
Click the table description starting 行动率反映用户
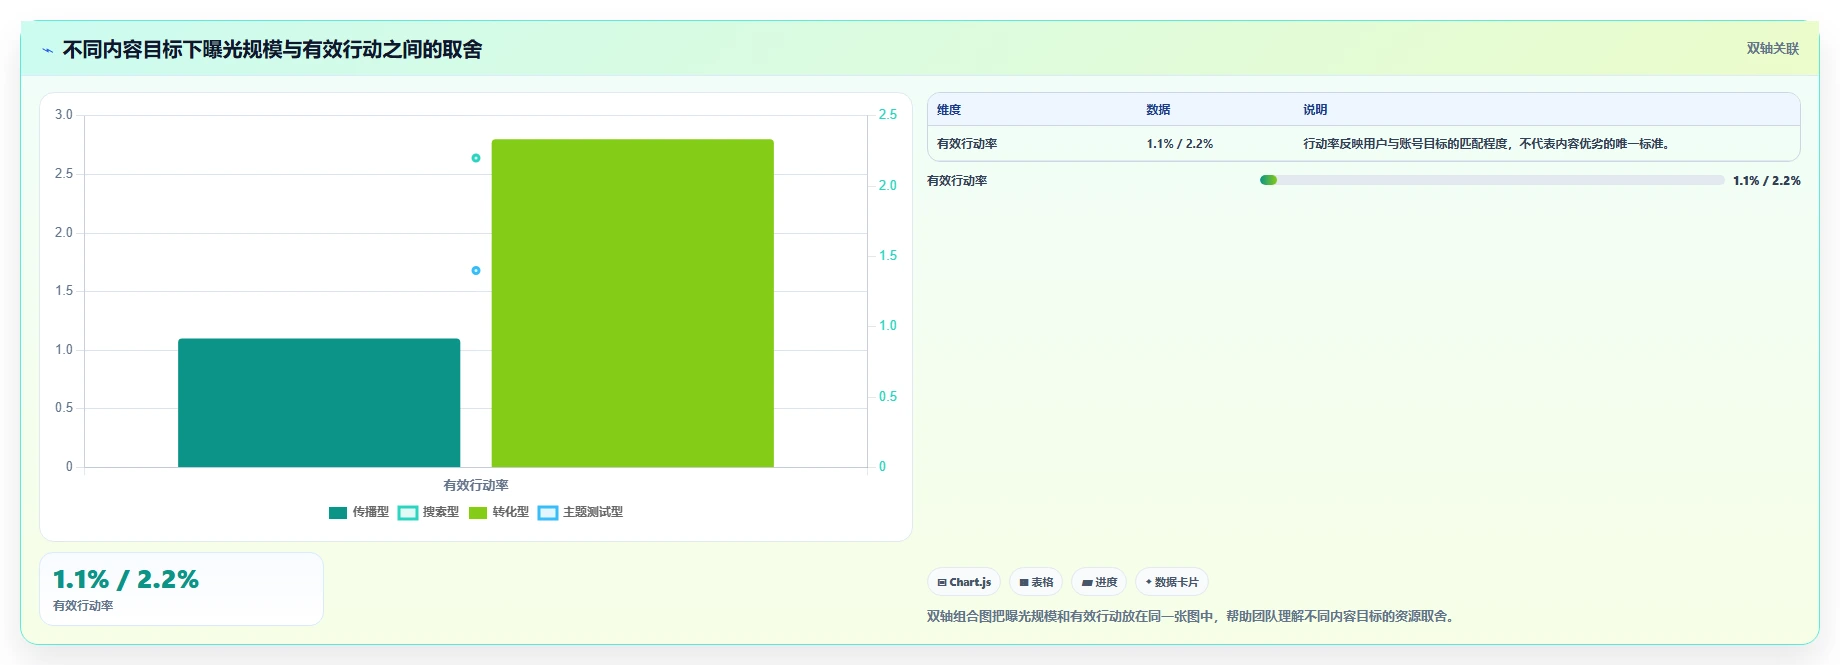pos(1488,144)
